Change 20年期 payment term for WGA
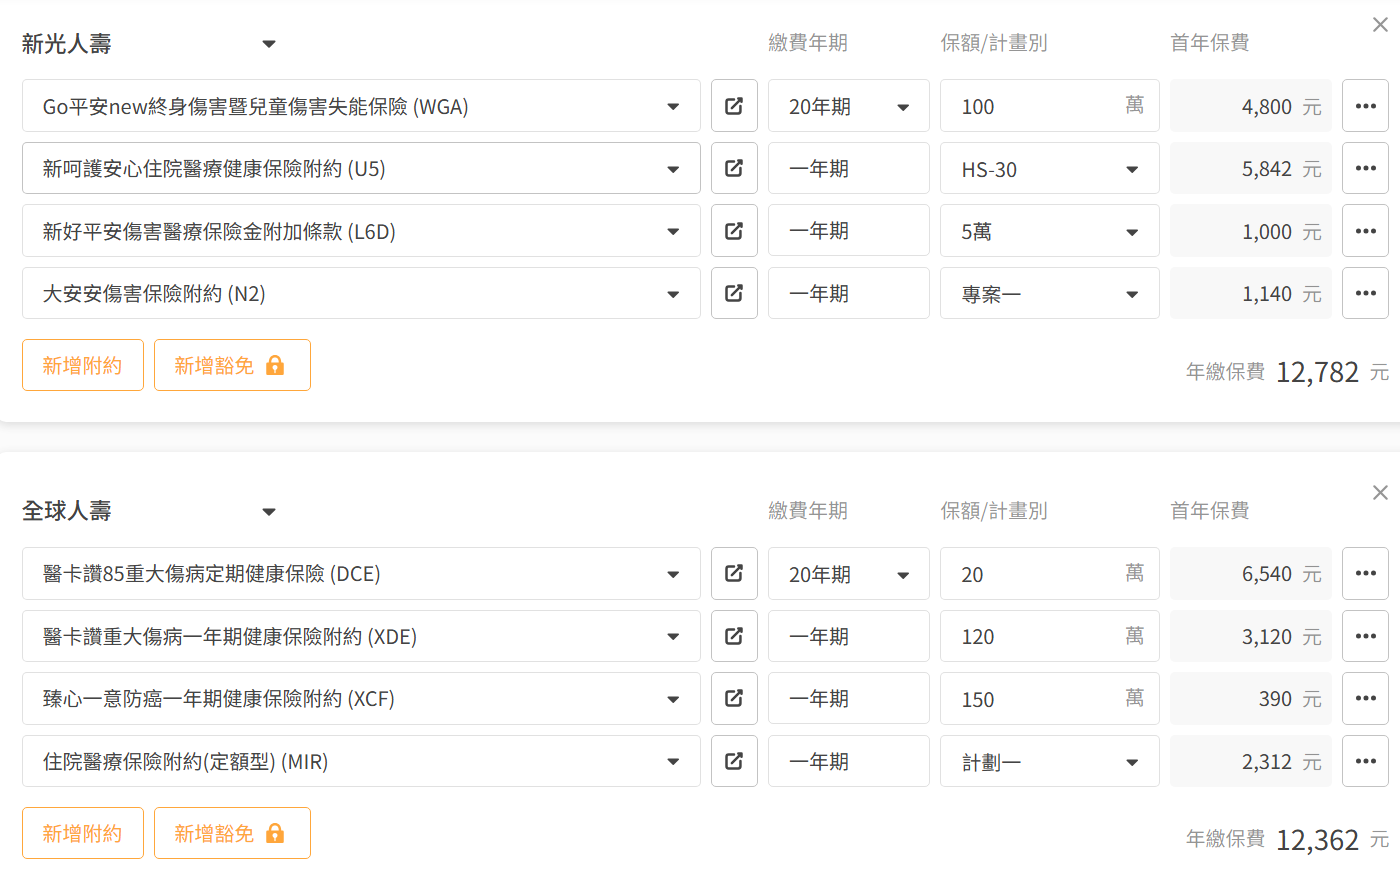 click(x=848, y=107)
